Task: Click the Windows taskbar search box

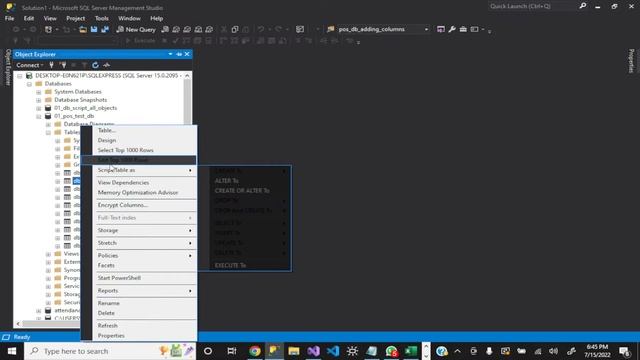Action: [x=110, y=351]
